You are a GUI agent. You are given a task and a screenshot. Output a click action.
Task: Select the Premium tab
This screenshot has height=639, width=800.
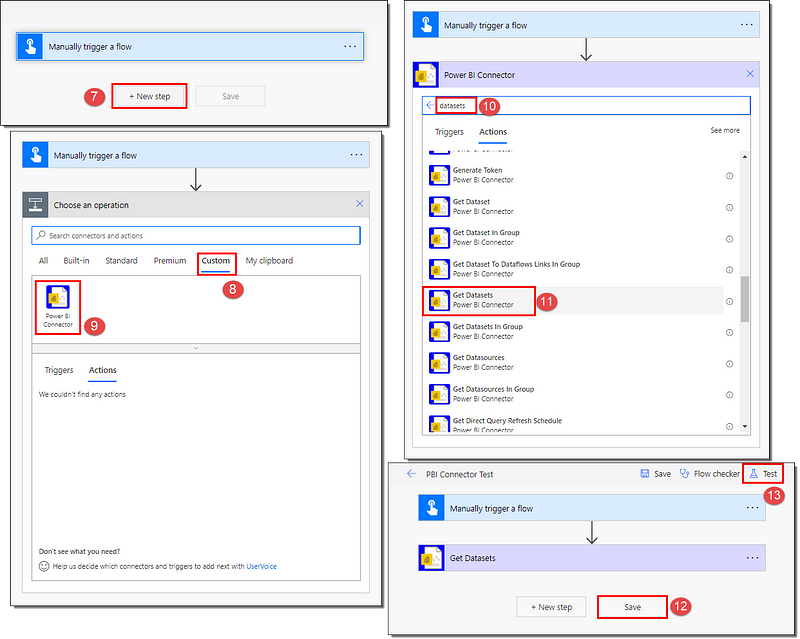pyautogui.click(x=169, y=261)
